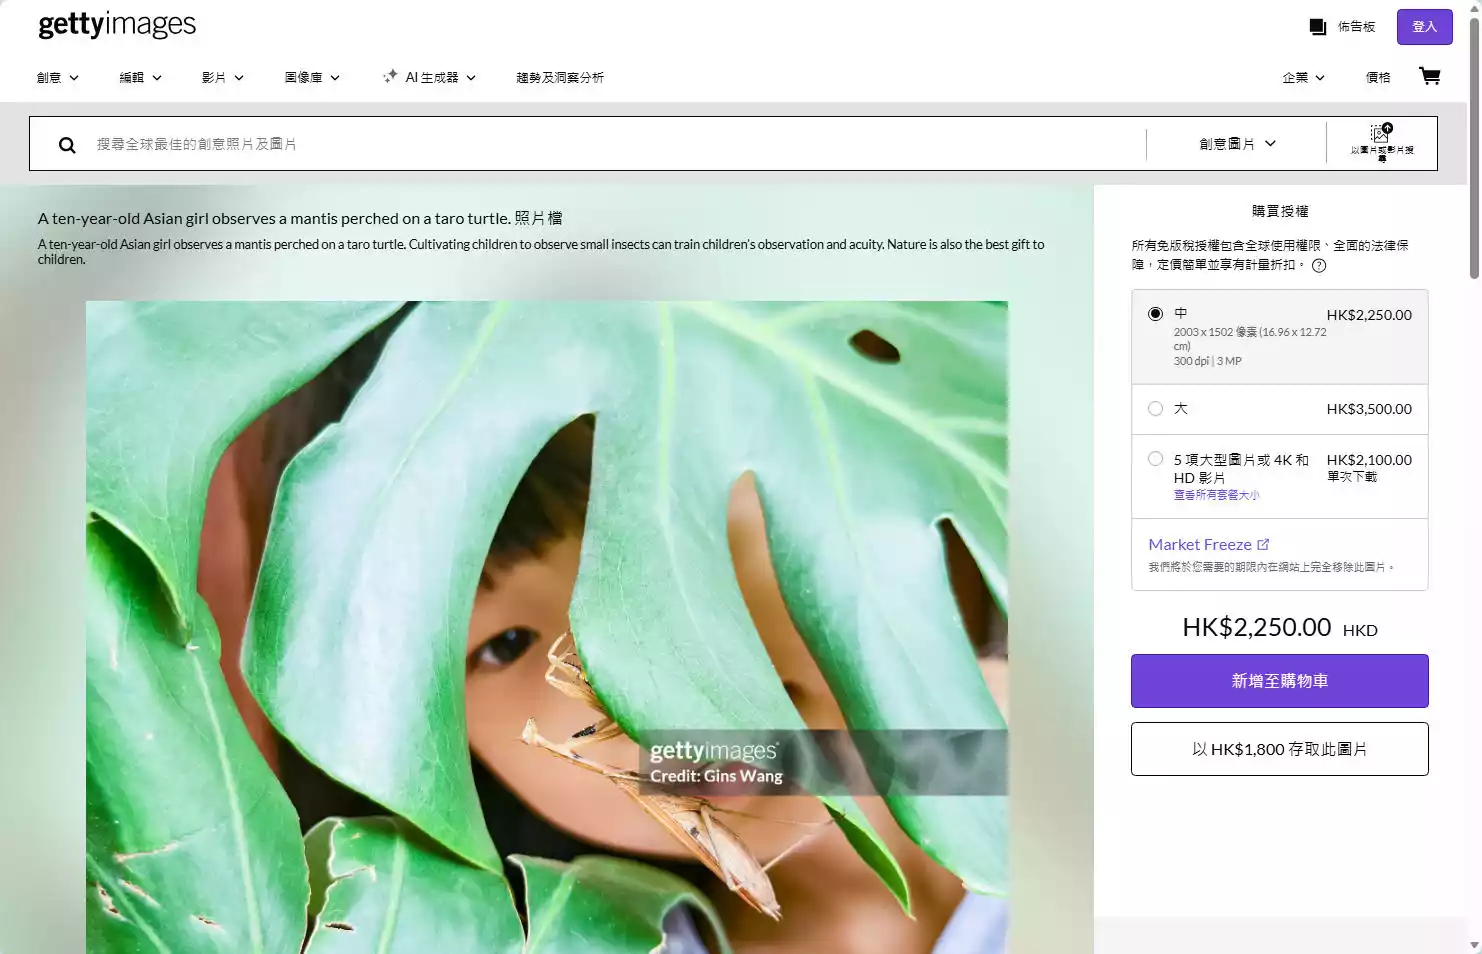
Task: Click 查看所有套餐大小 link
Action: [1216, 495]
